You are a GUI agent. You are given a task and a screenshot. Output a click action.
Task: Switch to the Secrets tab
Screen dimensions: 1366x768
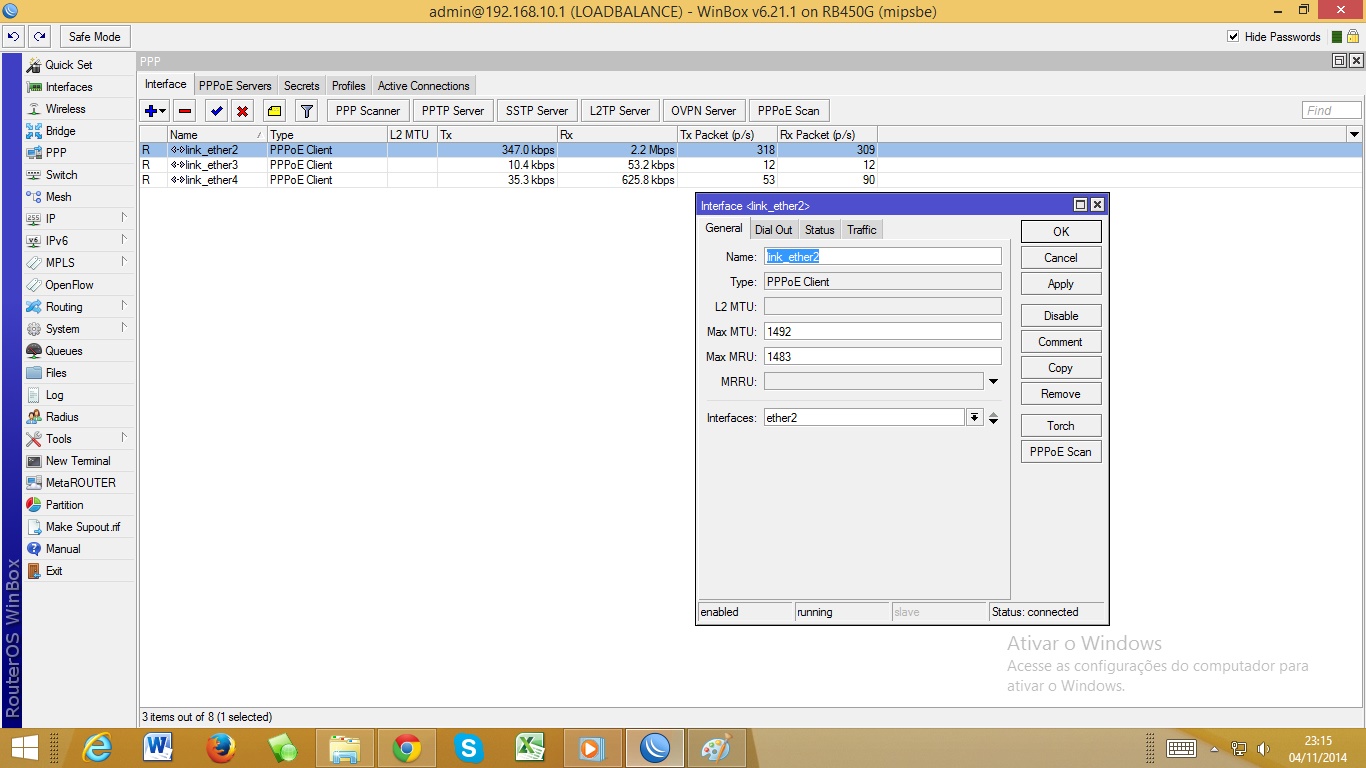(301, 86)
